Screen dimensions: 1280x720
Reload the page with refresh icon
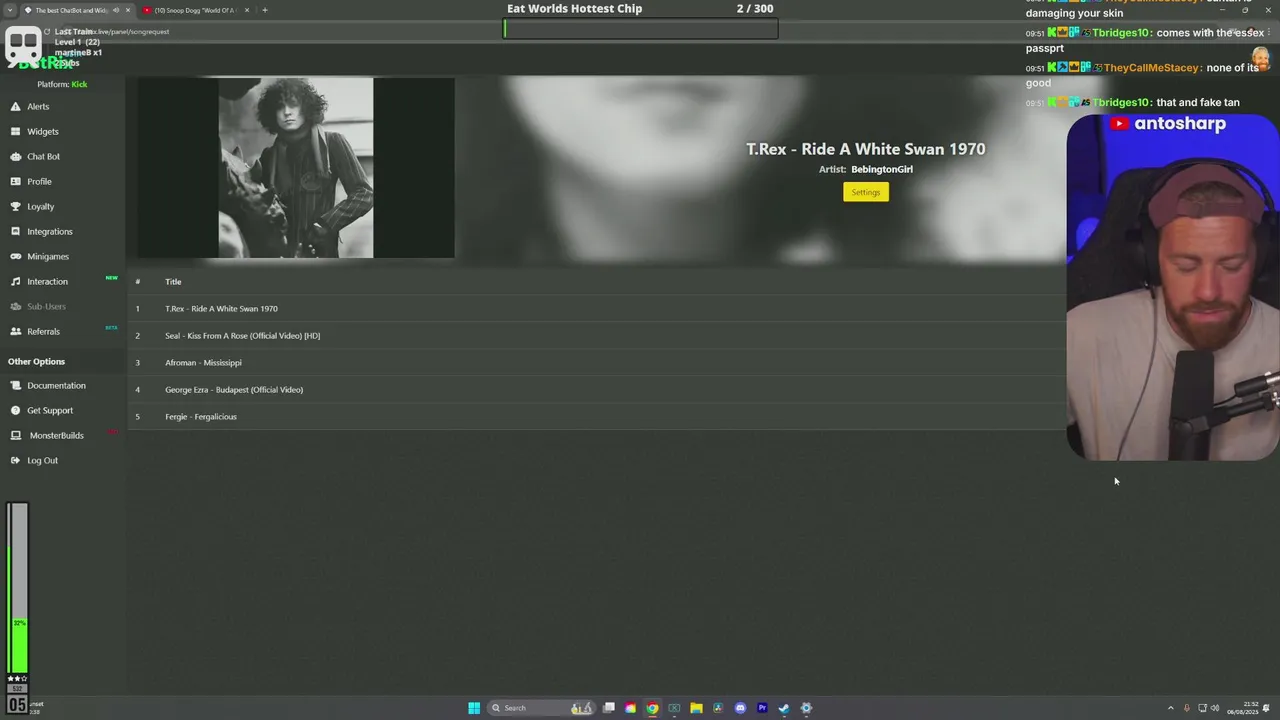(x=47, y=31)
